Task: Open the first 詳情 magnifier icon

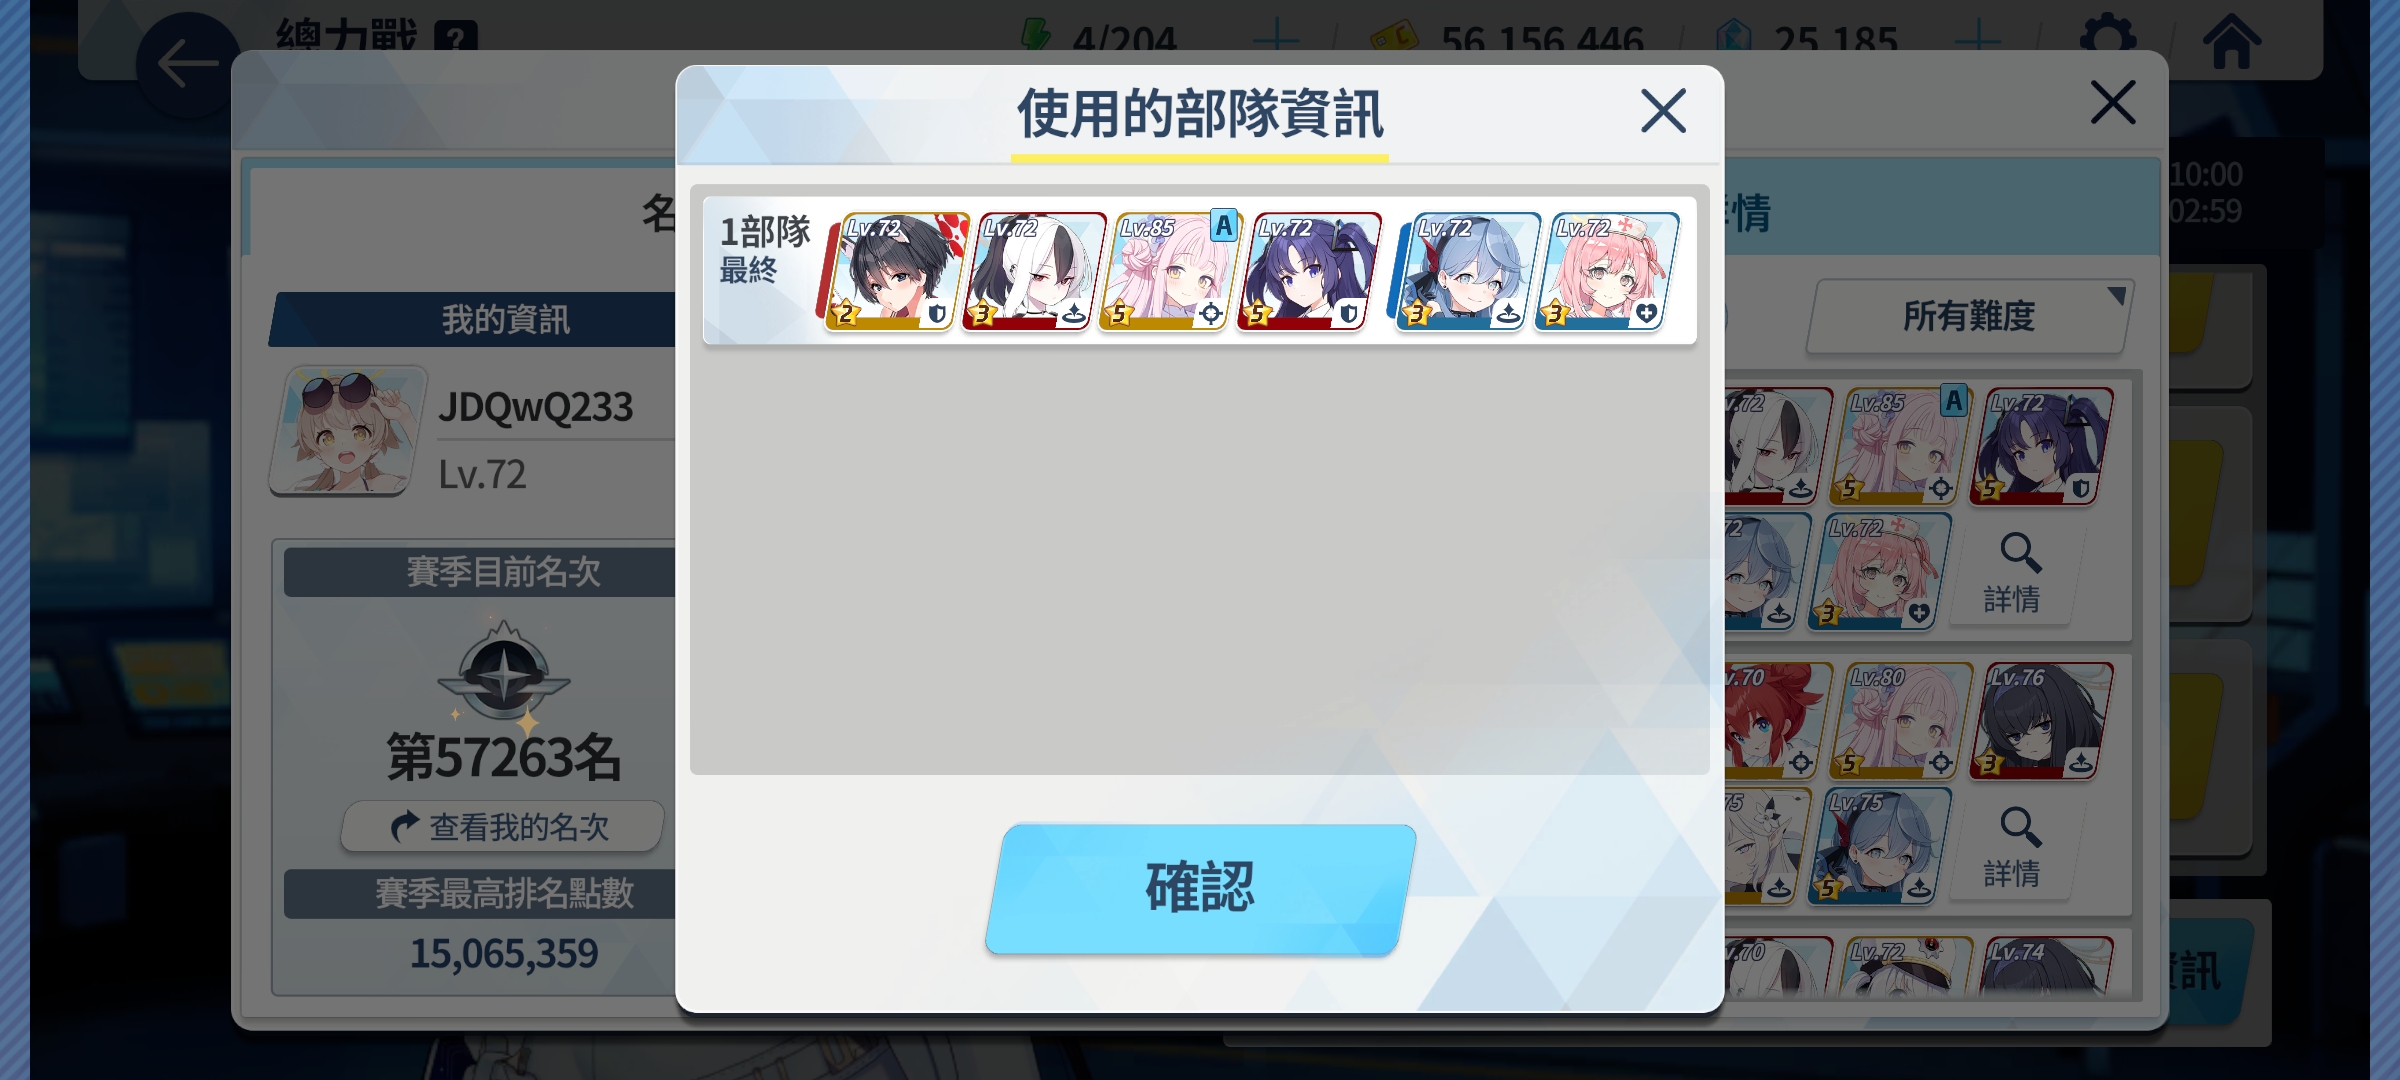Action: point(2014,573)
